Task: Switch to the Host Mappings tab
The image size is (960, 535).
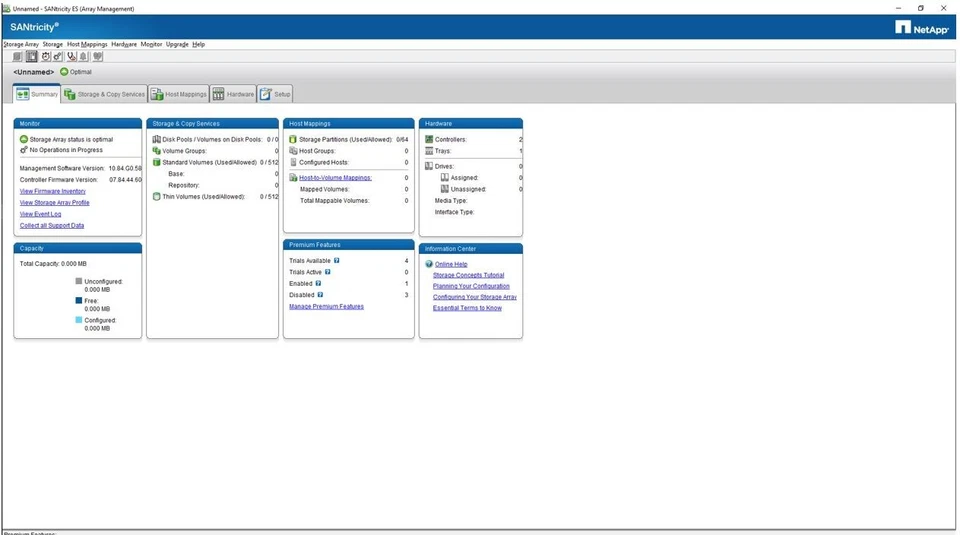Action: (179, 94)
